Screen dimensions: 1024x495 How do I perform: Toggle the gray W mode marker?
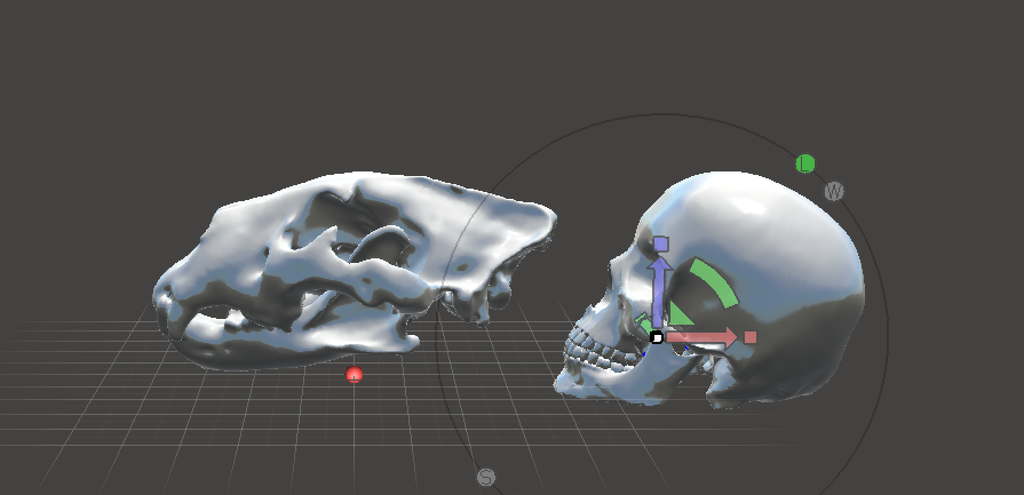834,191
